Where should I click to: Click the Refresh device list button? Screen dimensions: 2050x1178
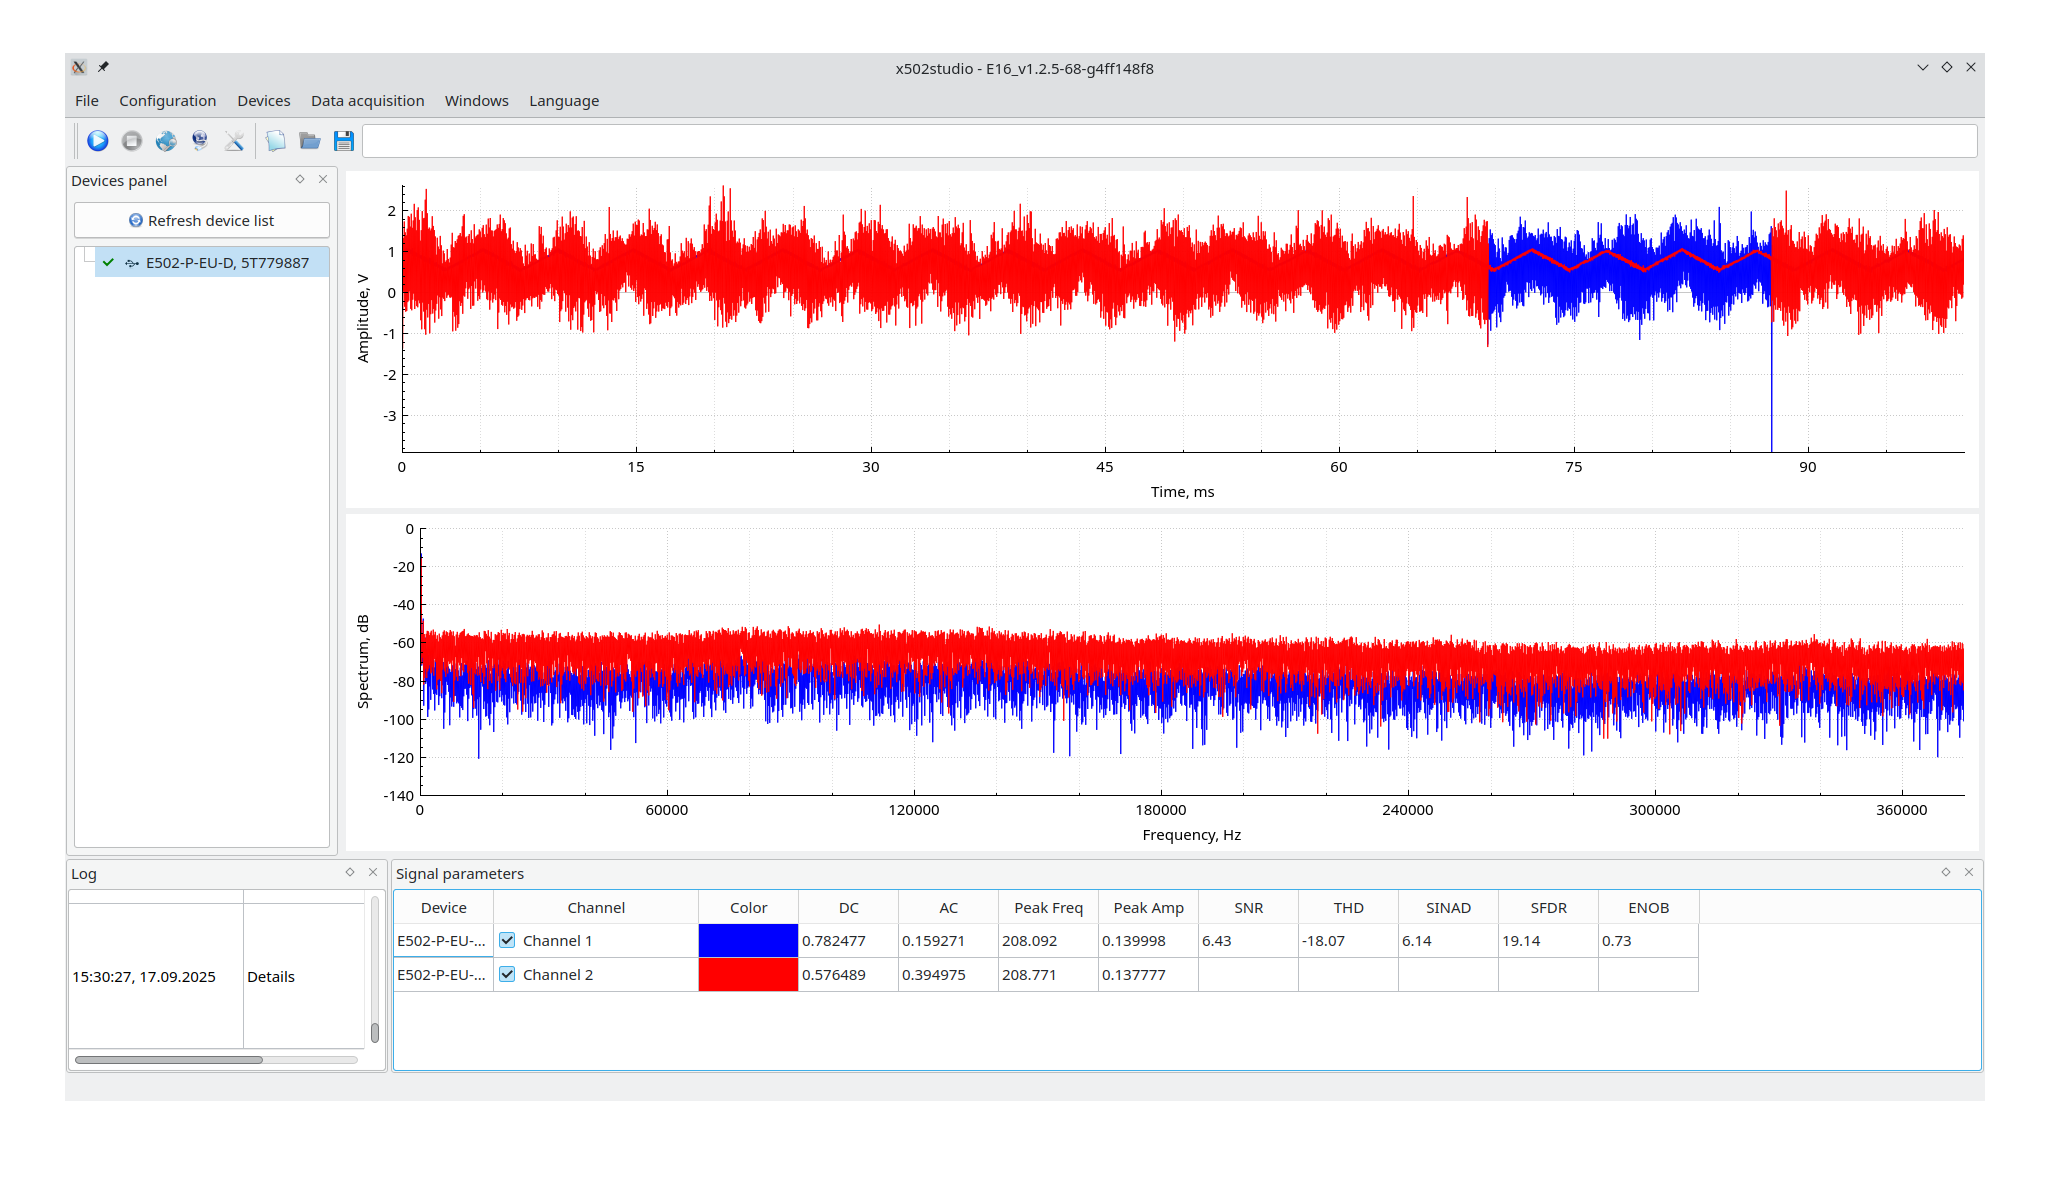point(201,220)
